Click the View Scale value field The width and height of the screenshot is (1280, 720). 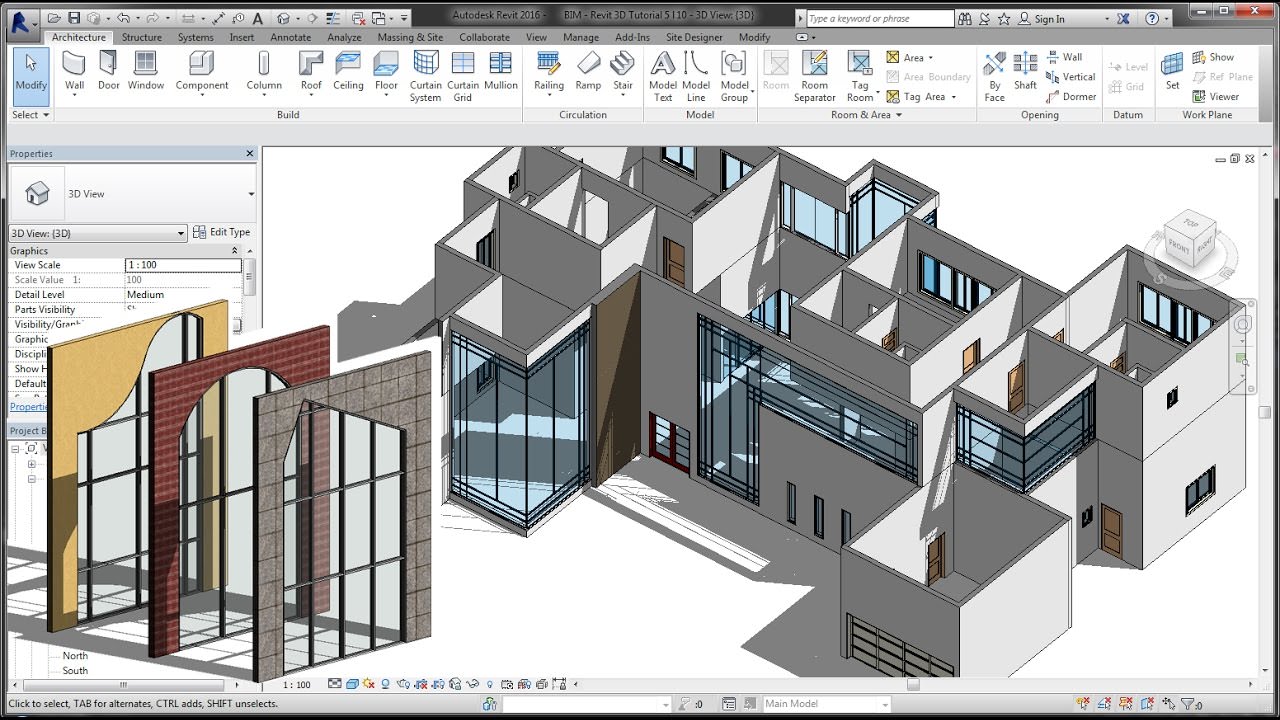point(183,265)
